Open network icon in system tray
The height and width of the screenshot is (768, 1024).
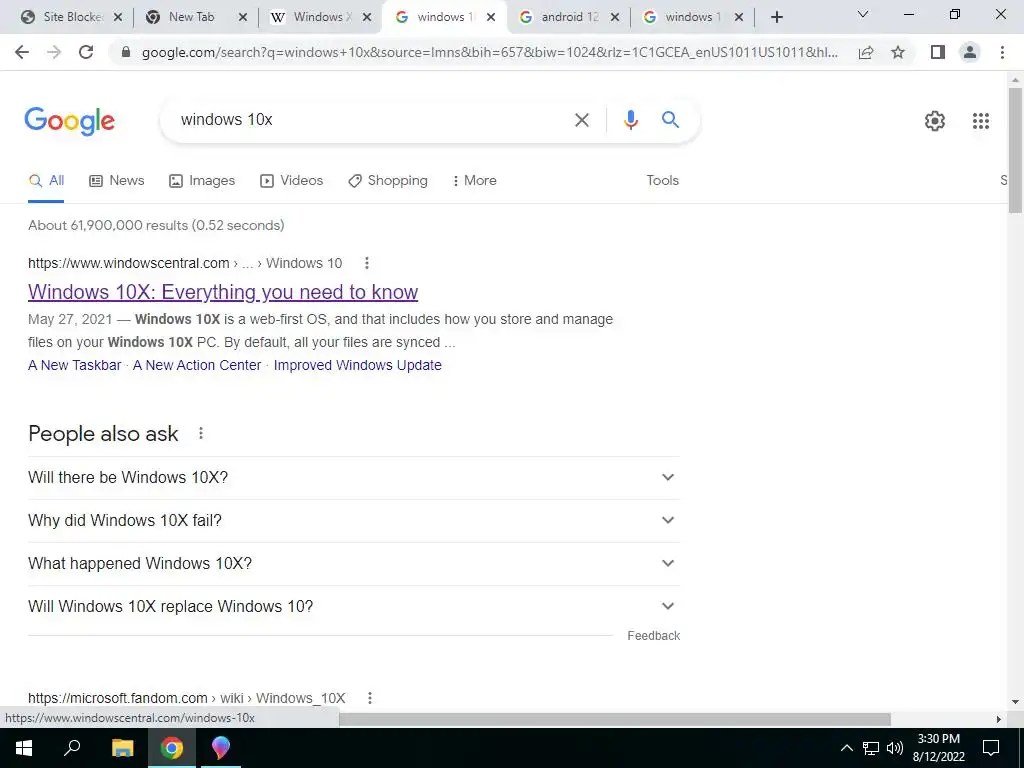click(871, 748)
